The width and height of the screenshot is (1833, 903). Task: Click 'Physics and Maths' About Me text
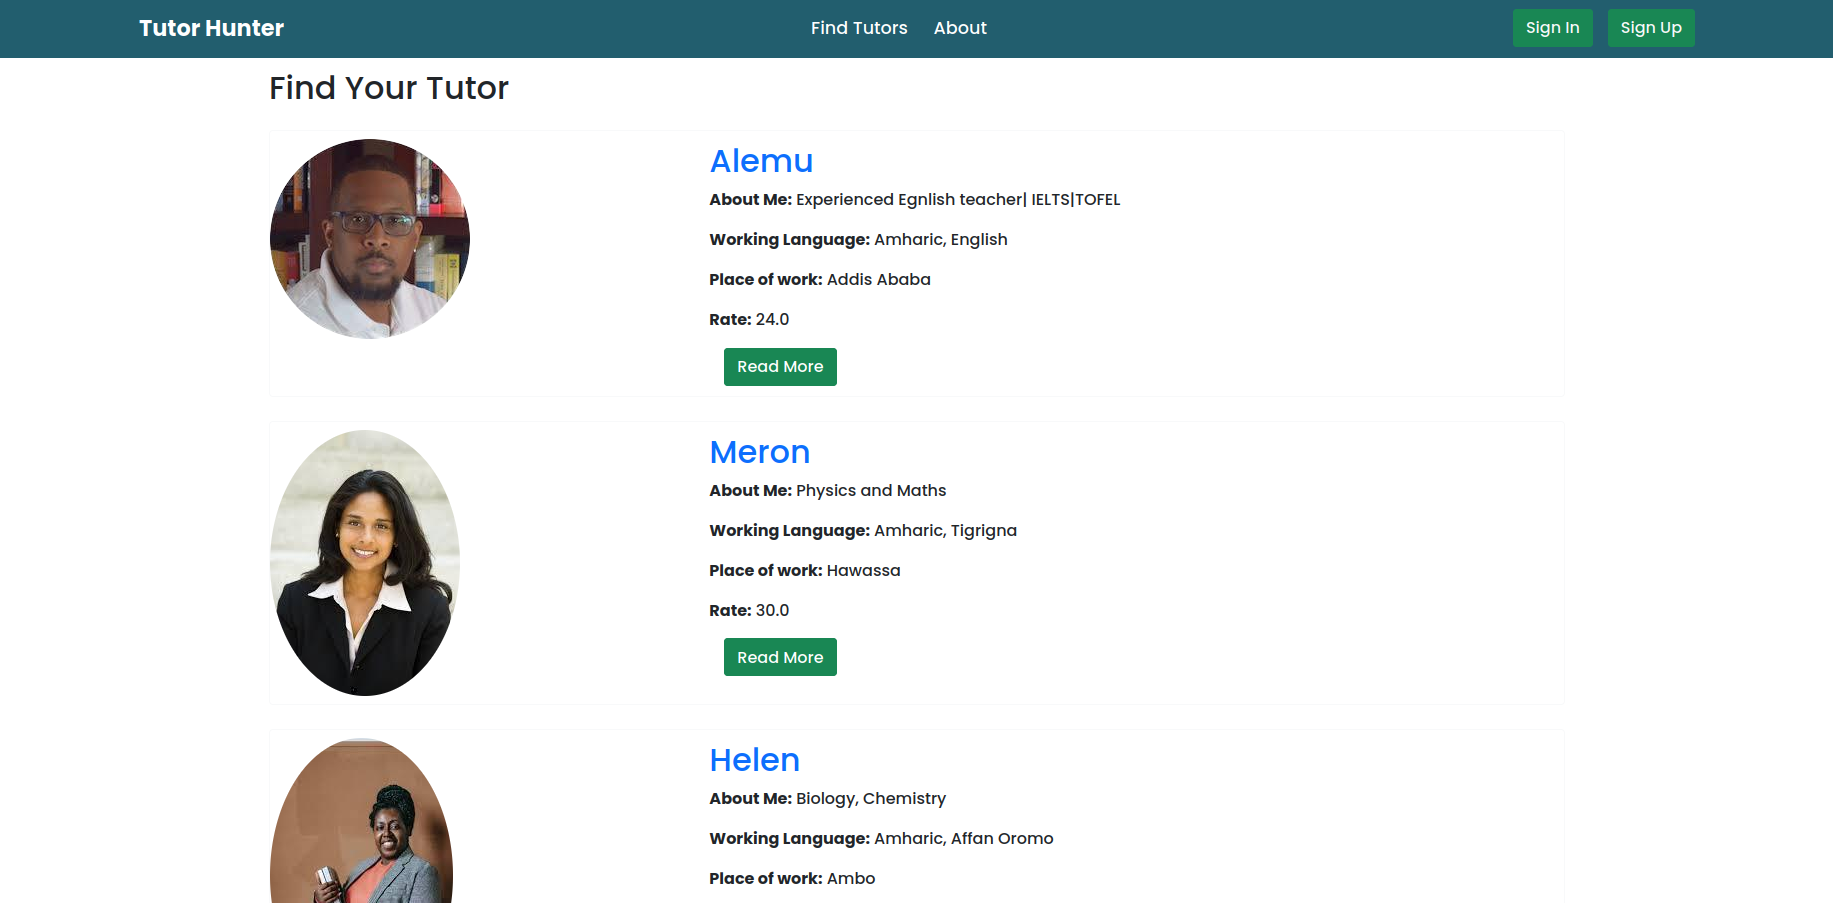871,491
